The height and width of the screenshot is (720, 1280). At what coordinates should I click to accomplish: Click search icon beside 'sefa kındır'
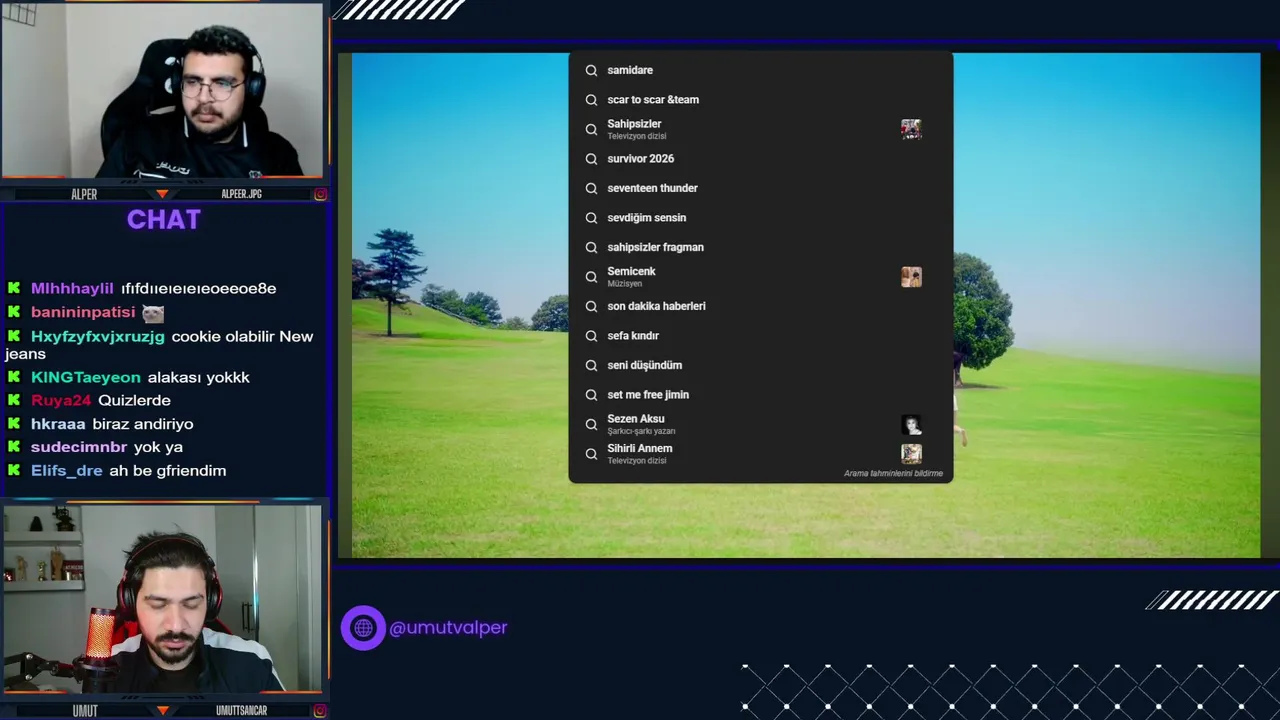click(591, 336)
